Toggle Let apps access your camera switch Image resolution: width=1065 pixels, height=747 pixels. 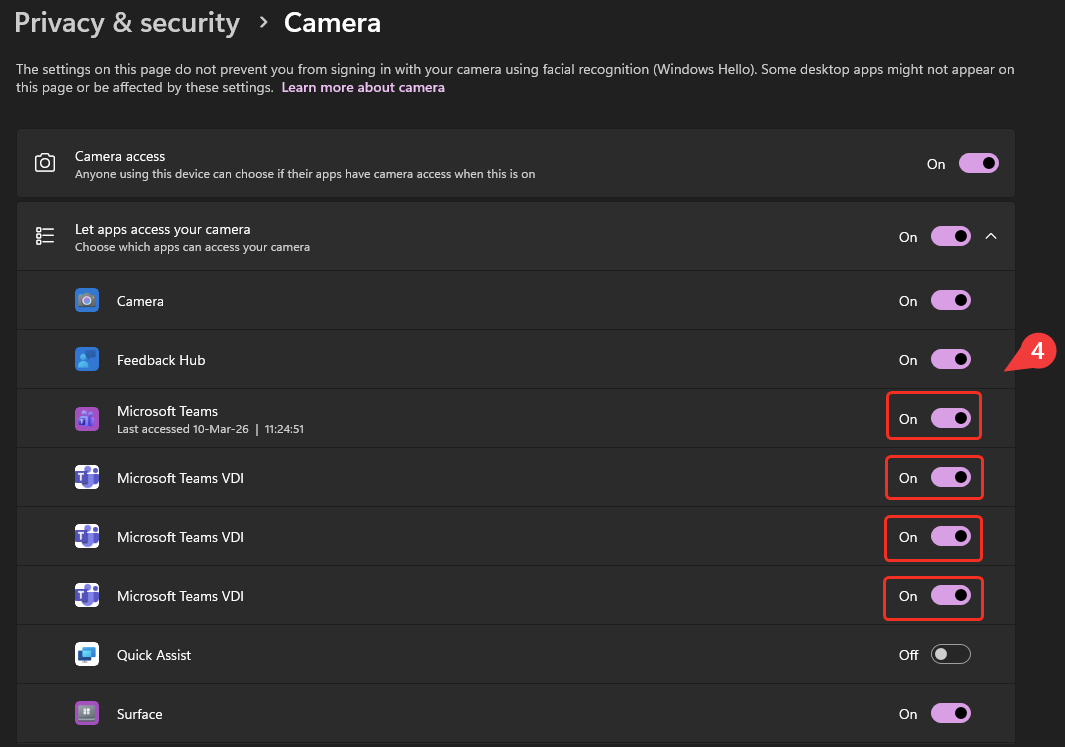tap(951, 236)
